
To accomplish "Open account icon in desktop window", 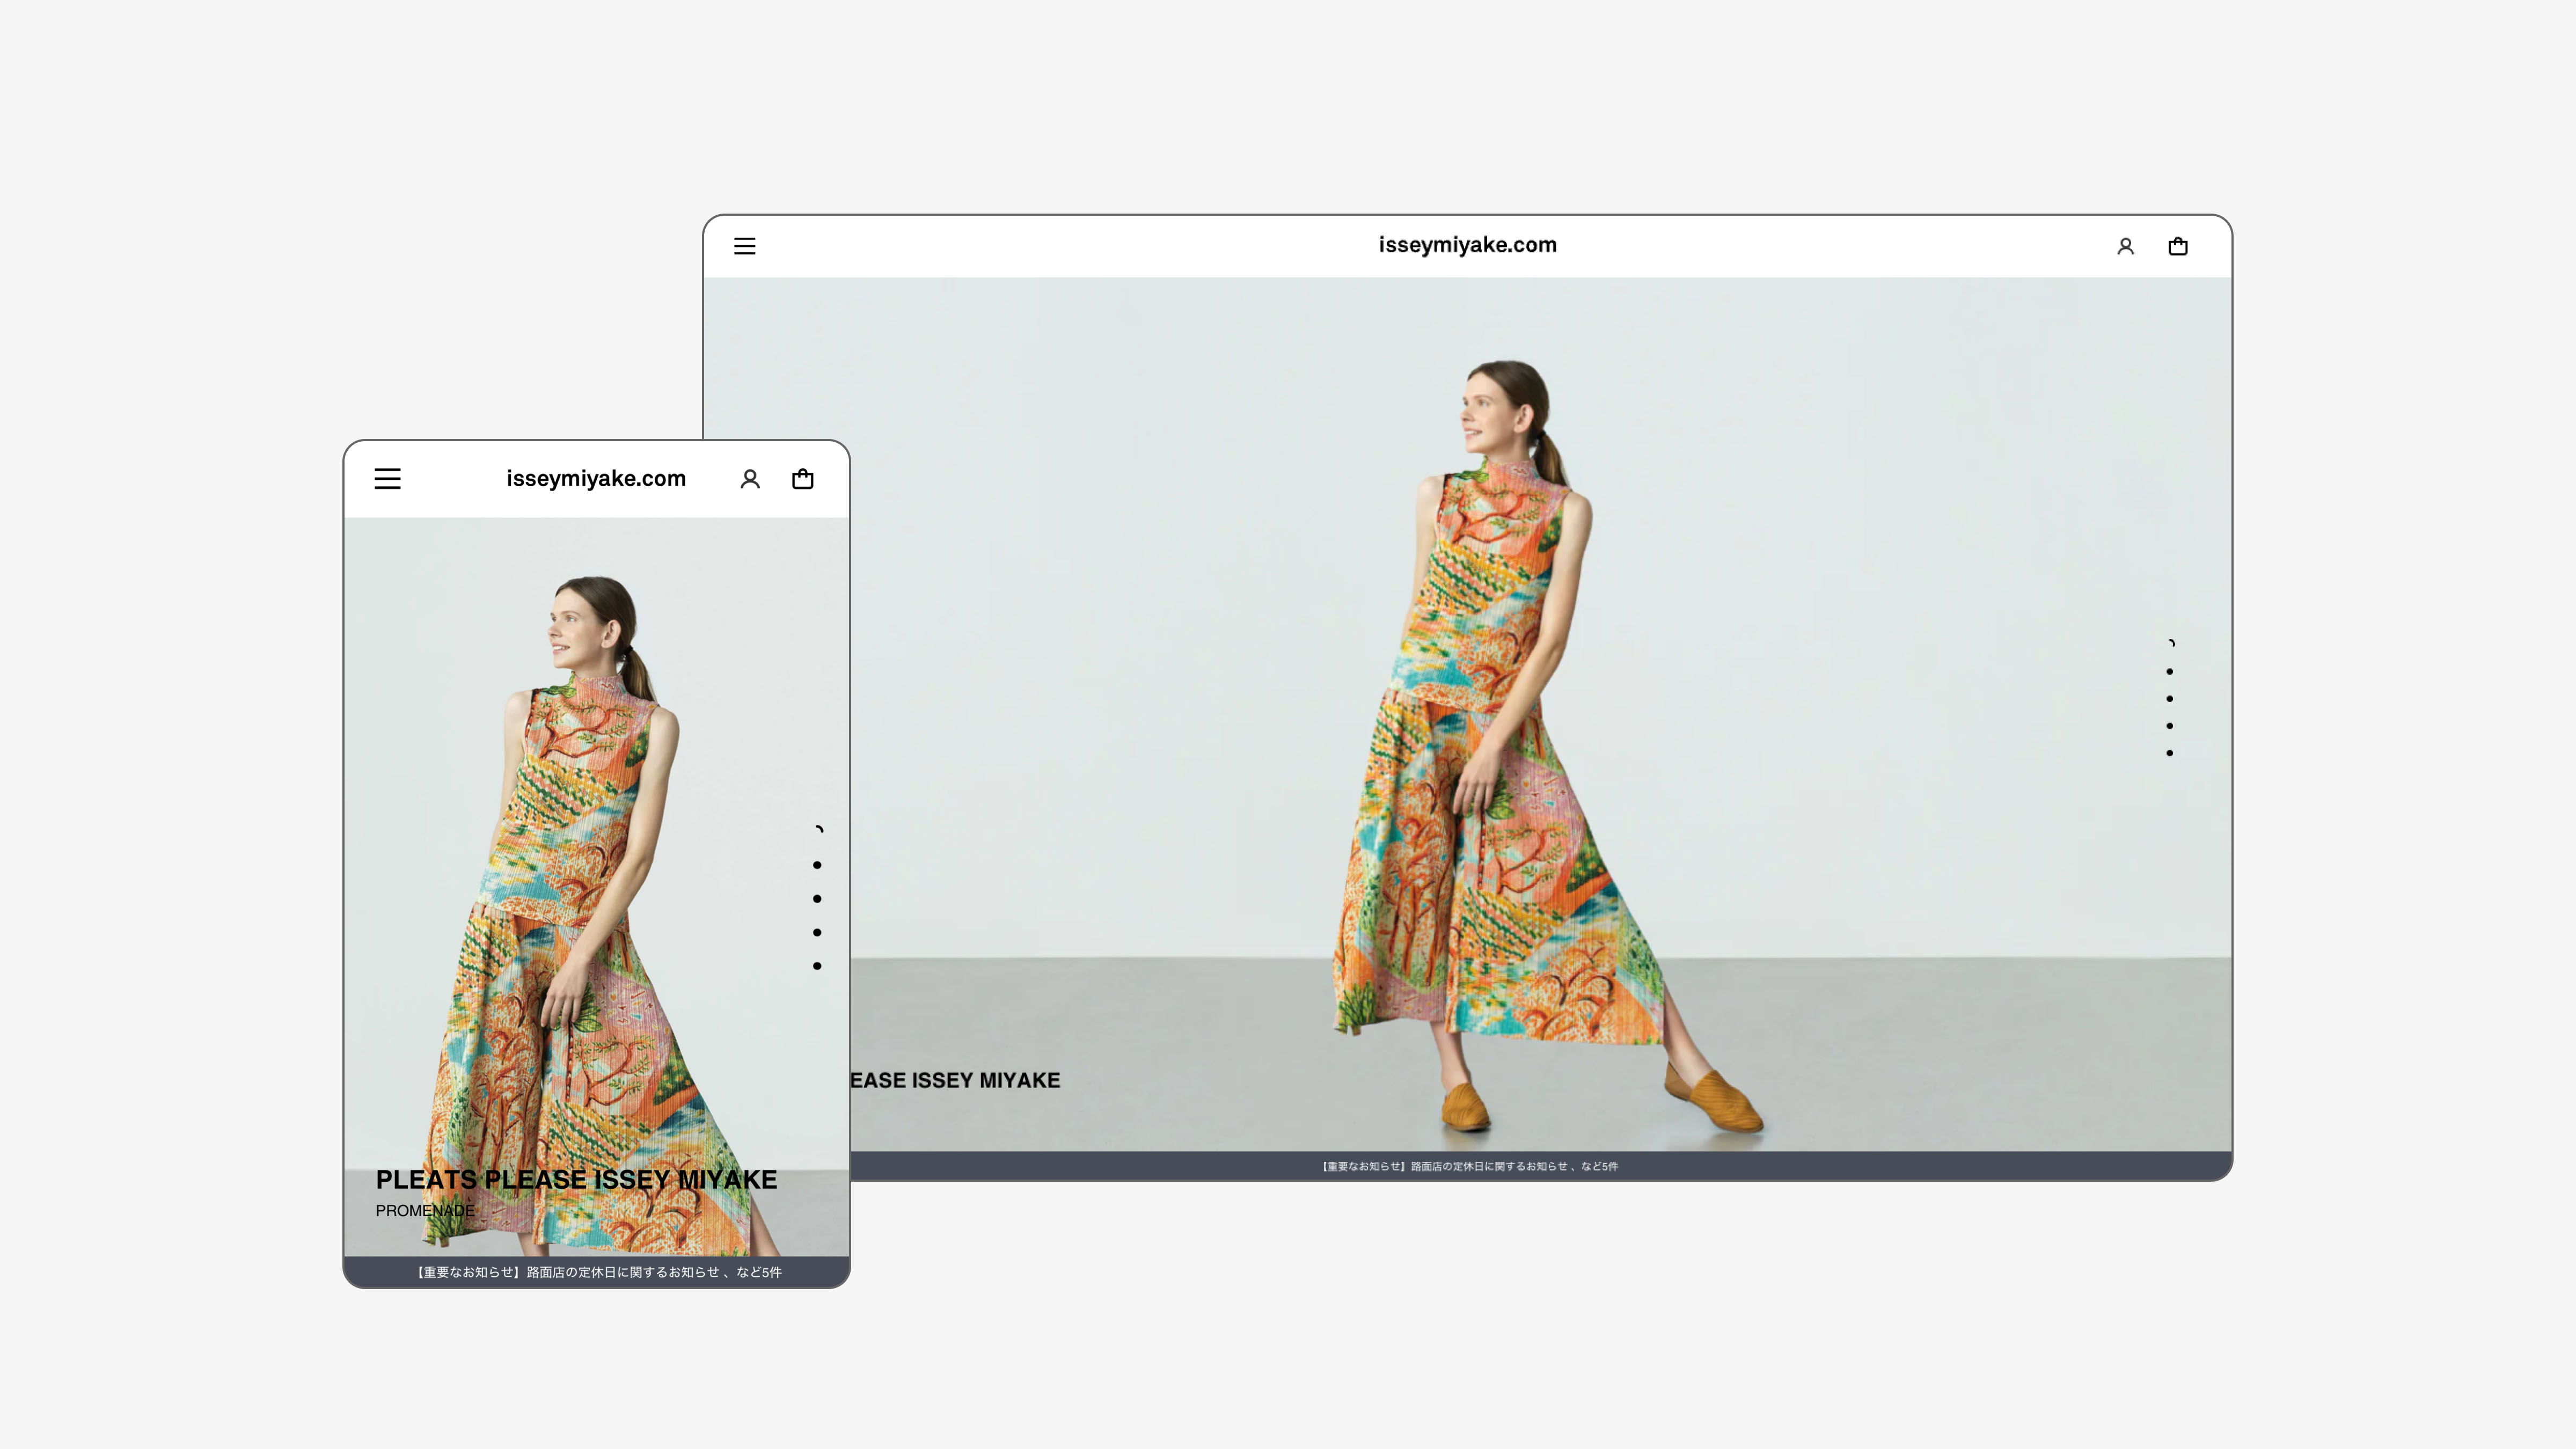I will point(2125,246).
